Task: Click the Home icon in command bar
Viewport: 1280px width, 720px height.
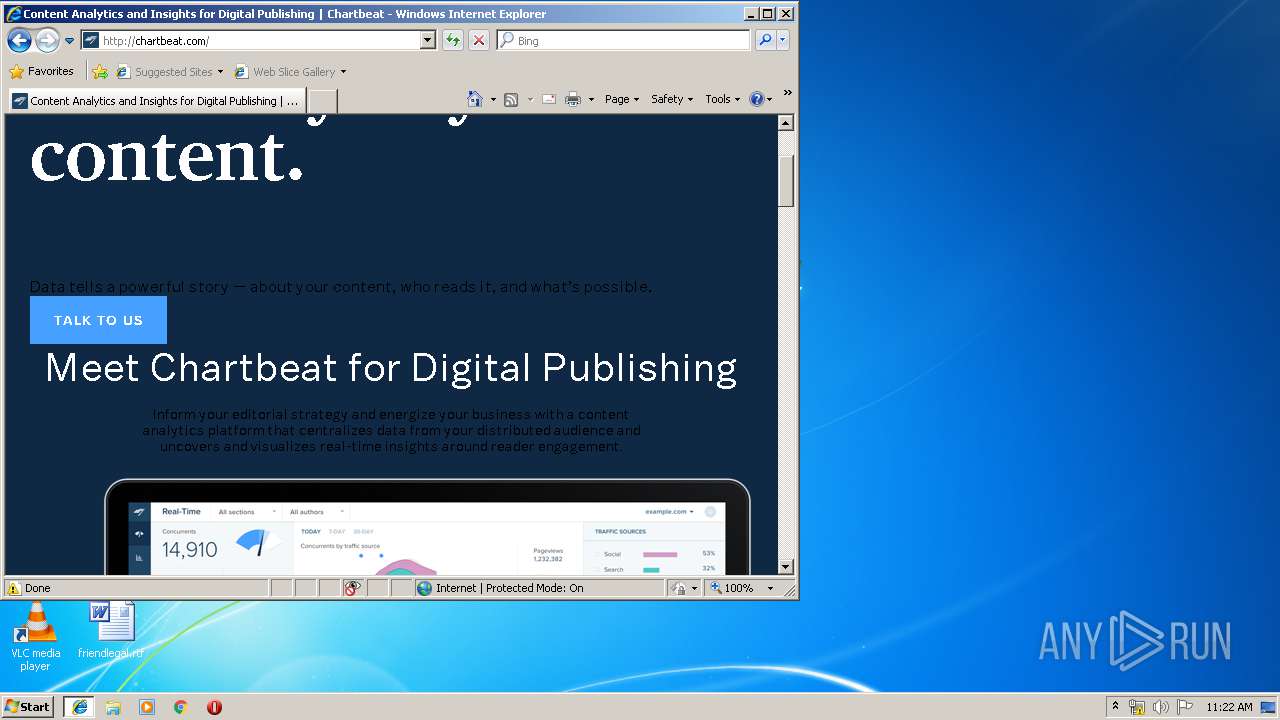Action: pyautogui.click(x=475, y=99)
